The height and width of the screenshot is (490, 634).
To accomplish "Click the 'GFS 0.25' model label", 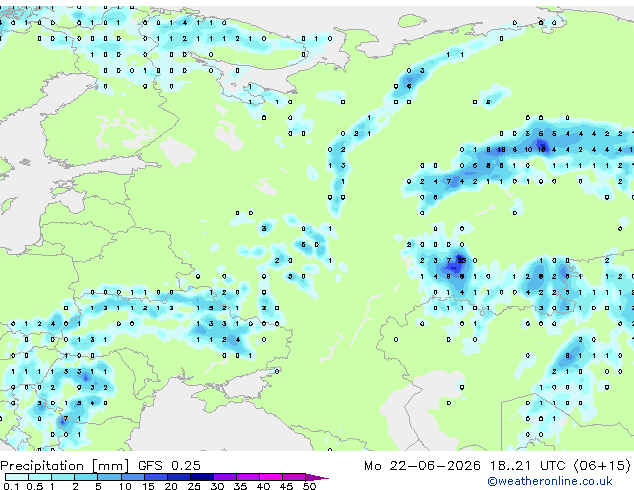I will 169,466.
